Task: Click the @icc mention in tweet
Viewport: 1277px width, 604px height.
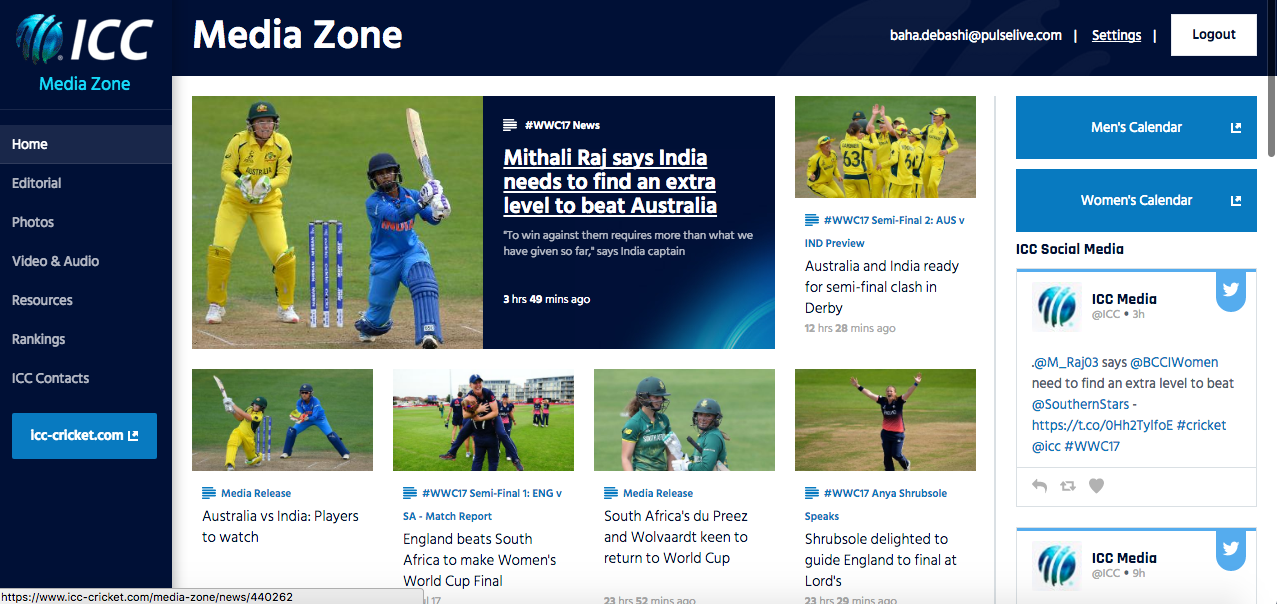Action: pyautogui.click(x=1046, y=446)
